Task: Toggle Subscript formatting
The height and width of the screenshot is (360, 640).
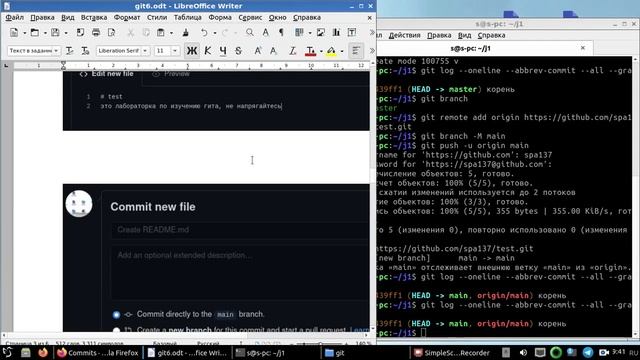Action: pos(273,51)
